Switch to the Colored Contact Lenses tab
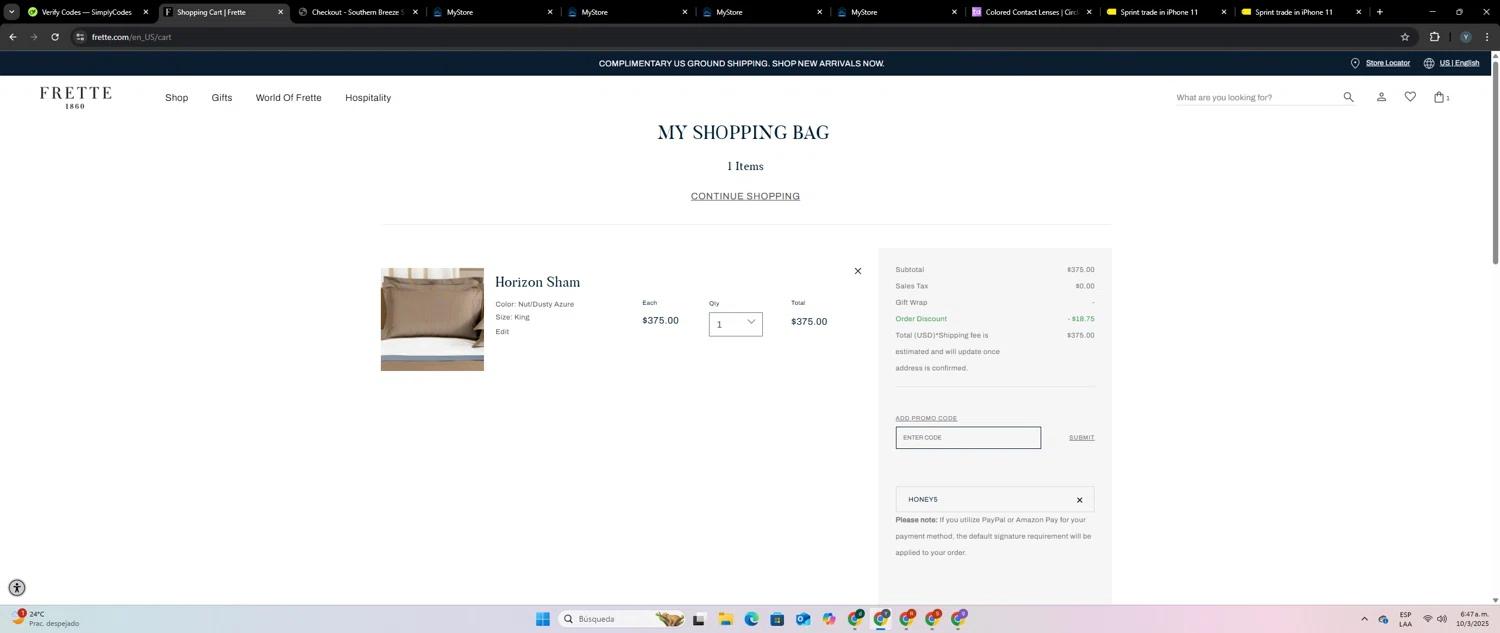This screenshot has width=1500, height=633. tap(1030, 12)
